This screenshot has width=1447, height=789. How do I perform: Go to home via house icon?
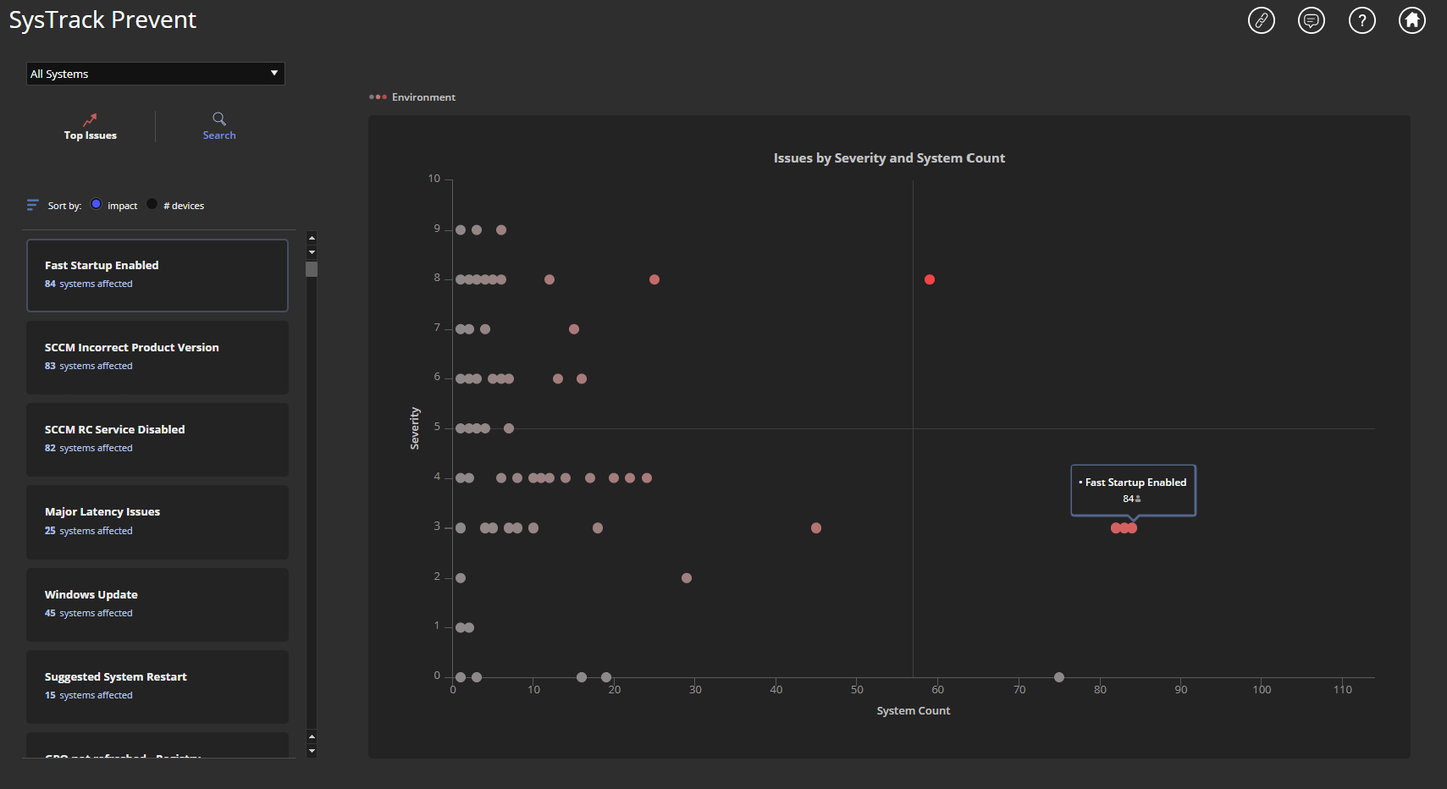click(x=1412, y=20)
